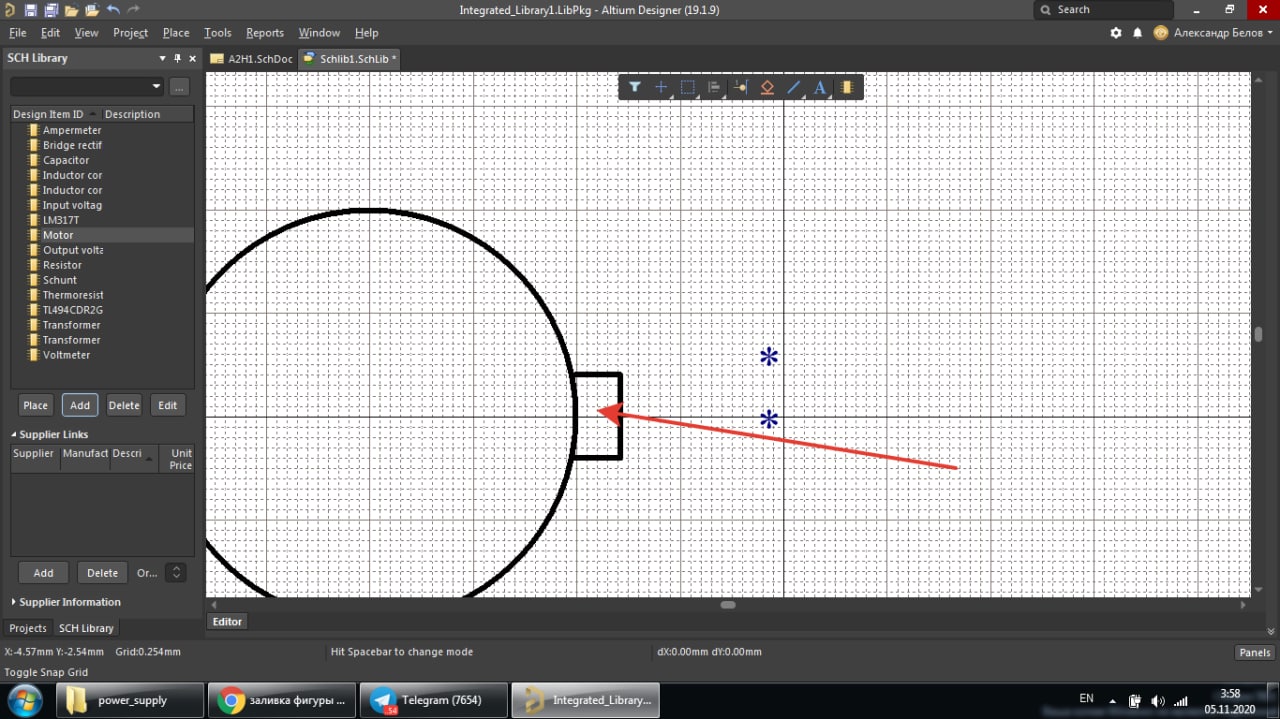Viewport: 1280px width, 719px height.
Task: Click the Redo arrow icon
Action: pos(133,10)
